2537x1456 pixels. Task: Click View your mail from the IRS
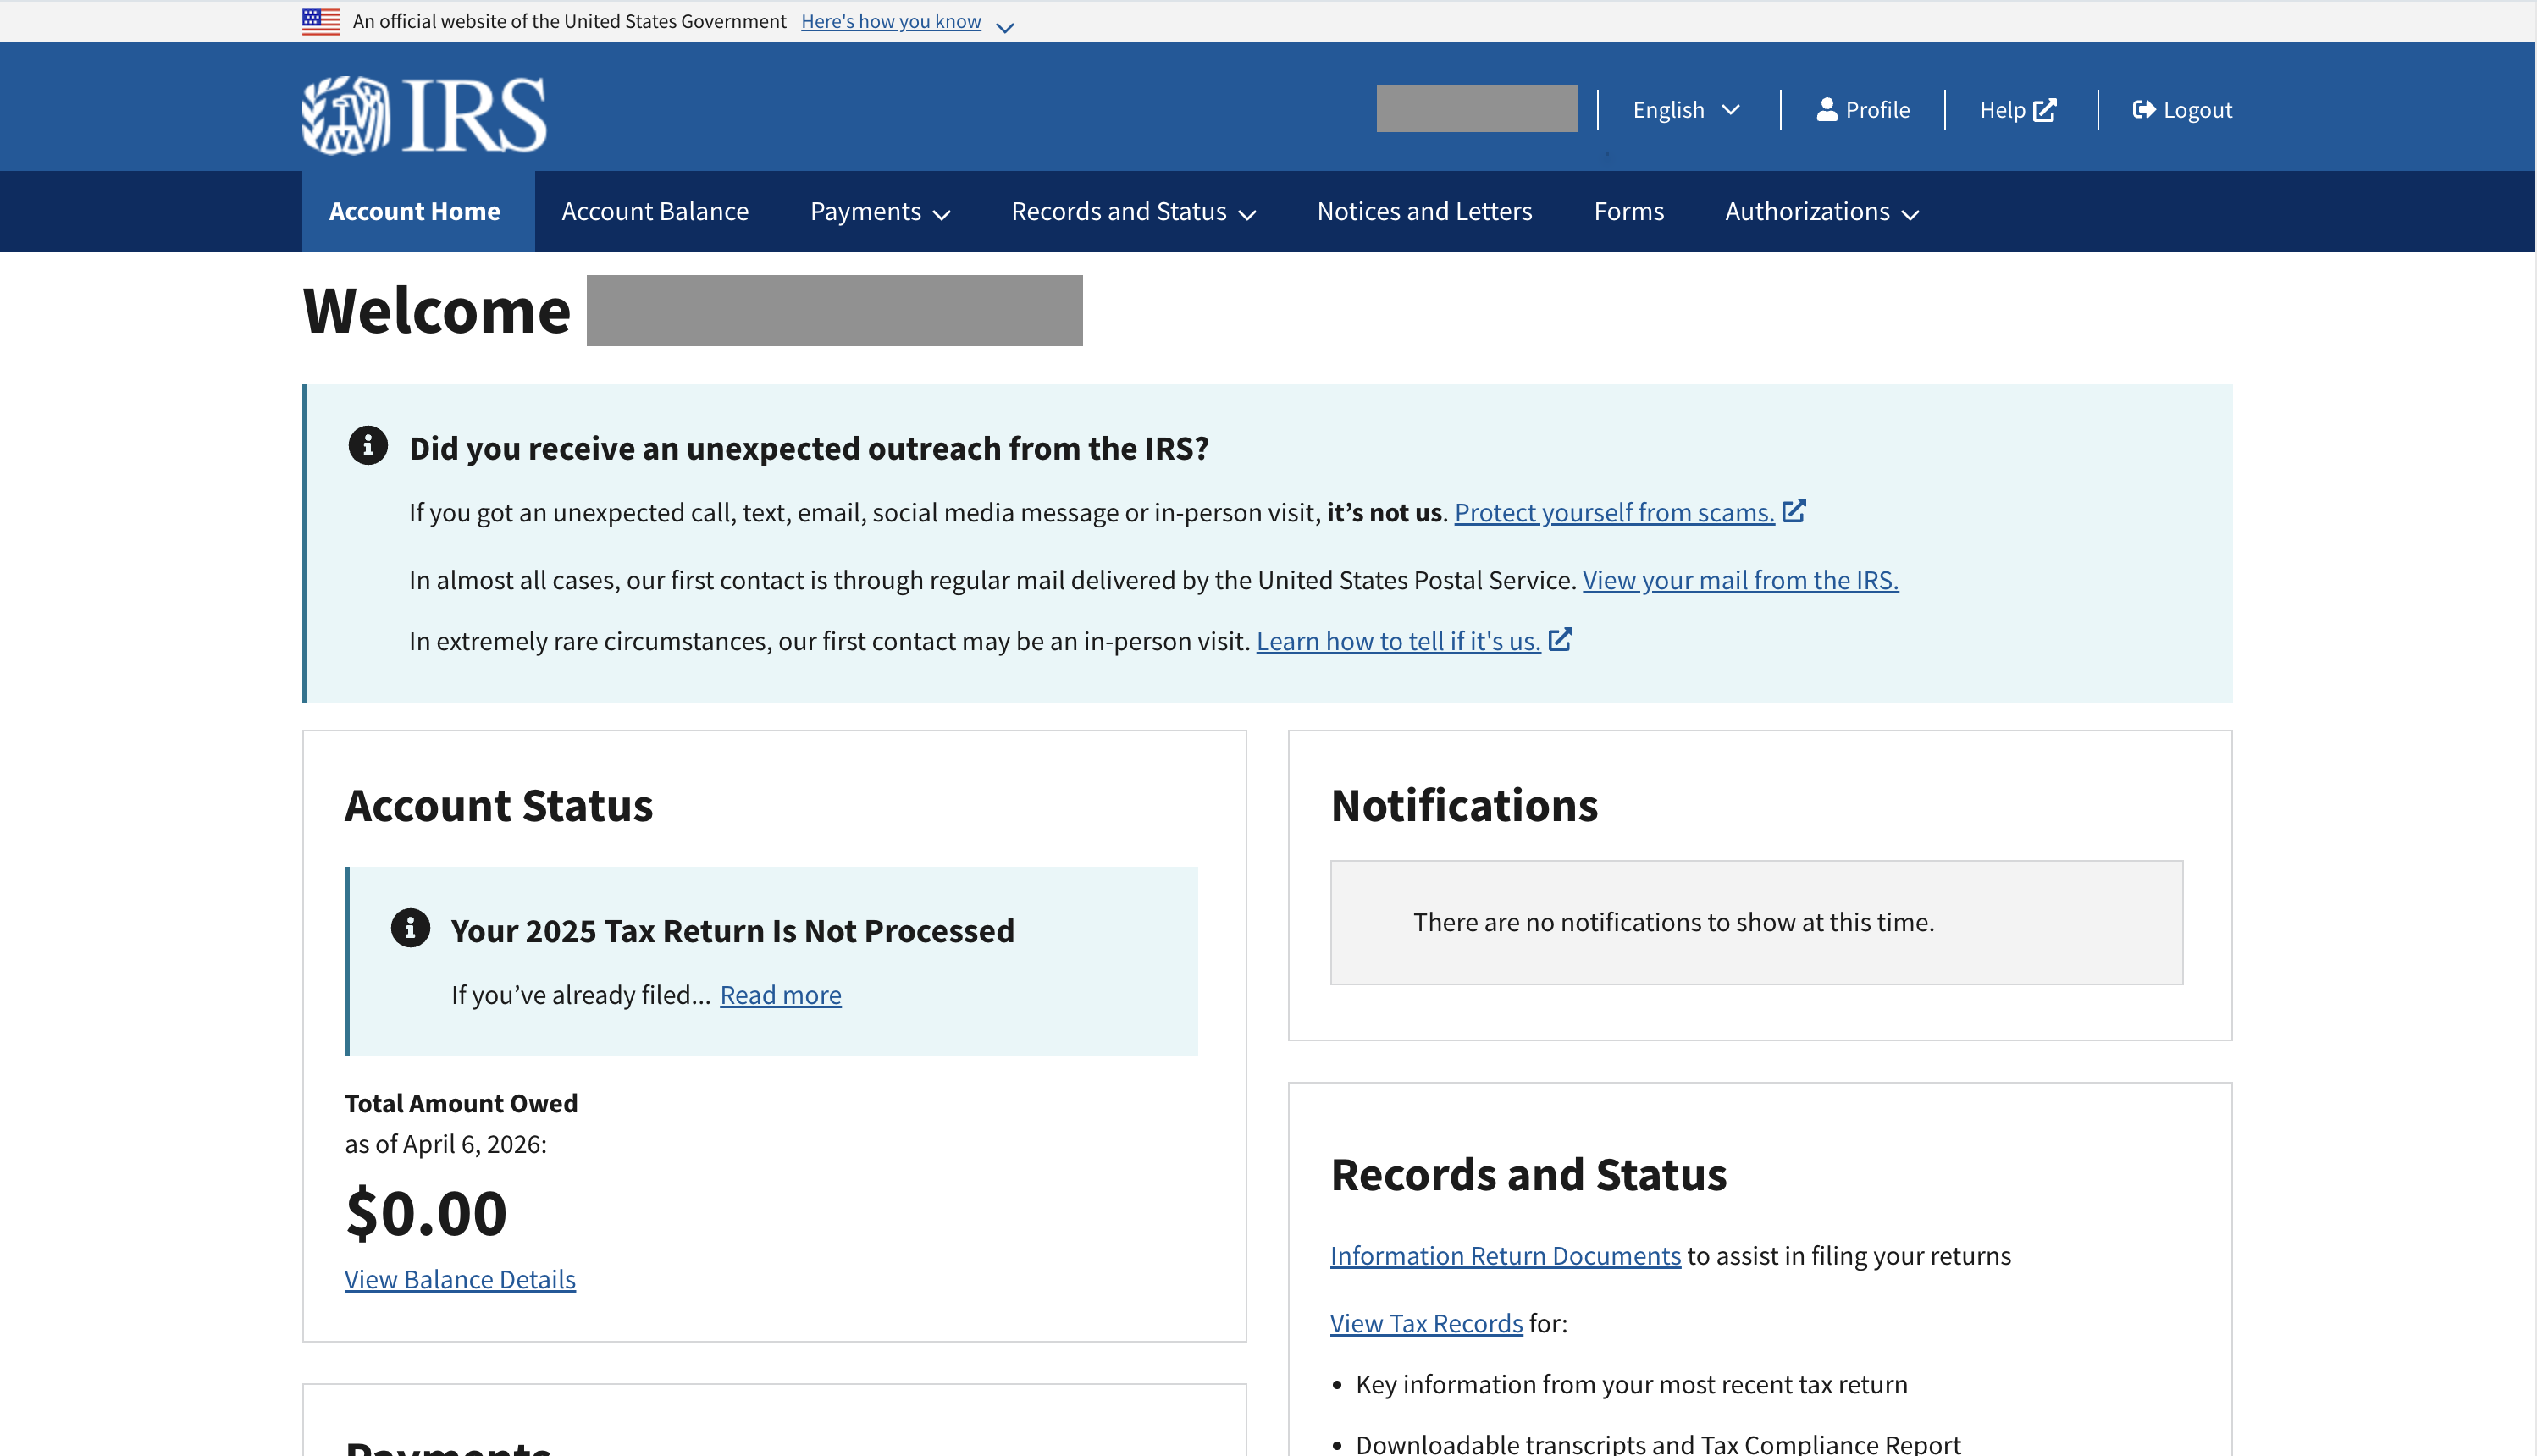(x=1740, y=580)
